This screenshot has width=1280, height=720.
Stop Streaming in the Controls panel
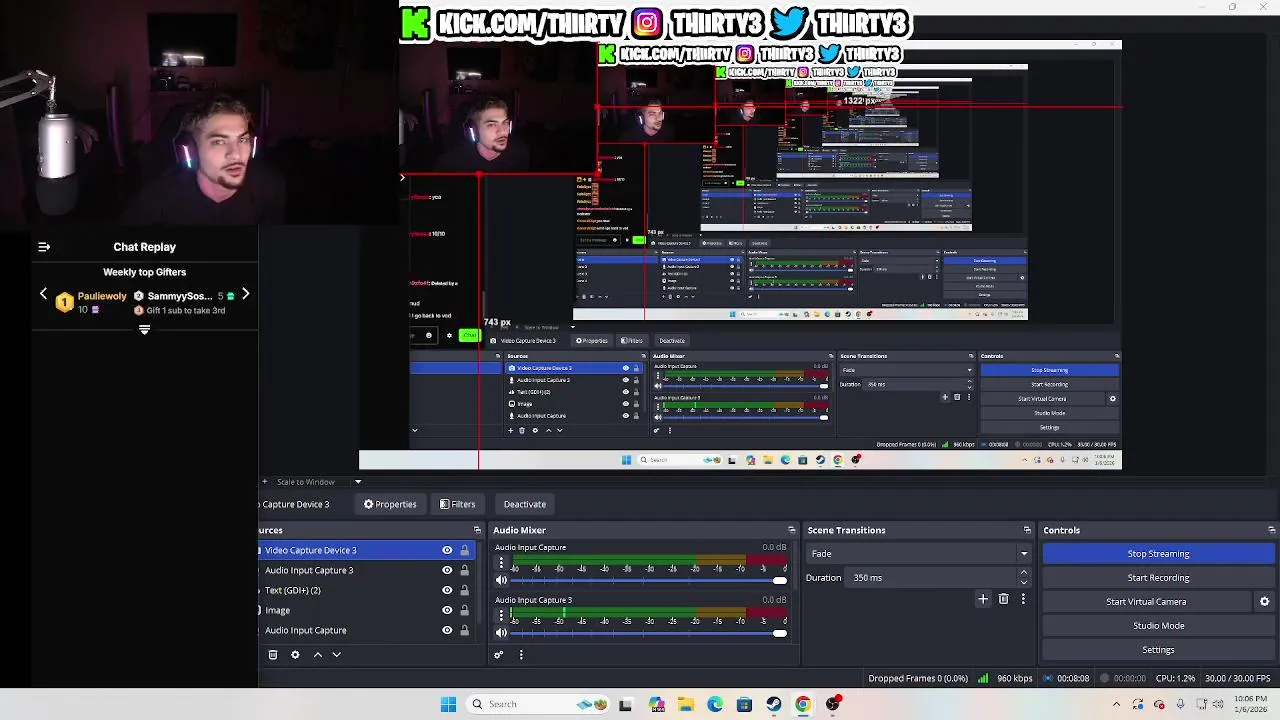point(1158,554)
